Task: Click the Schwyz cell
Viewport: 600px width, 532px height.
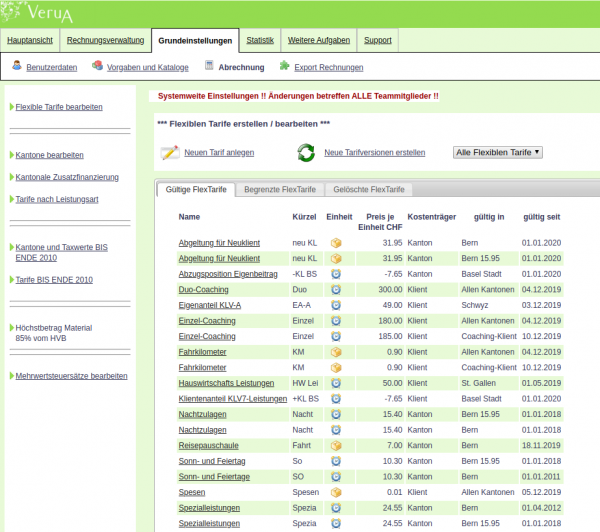Action: click(475, 305)
